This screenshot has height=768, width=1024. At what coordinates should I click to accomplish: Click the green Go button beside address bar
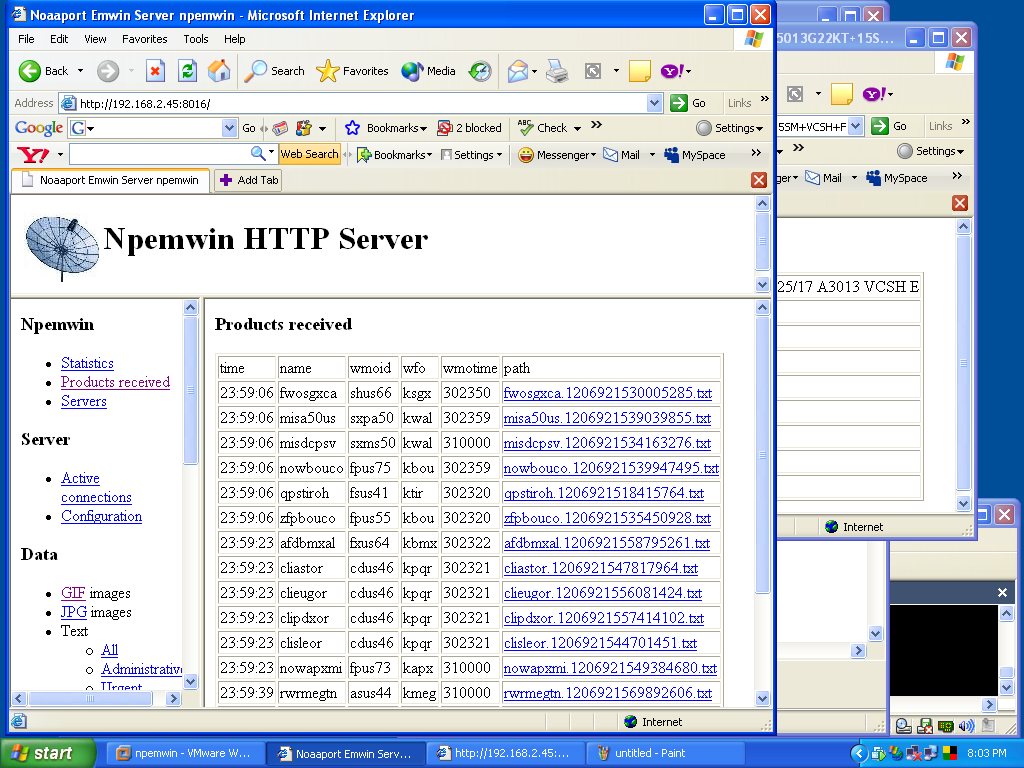click(x=689, y=103)
